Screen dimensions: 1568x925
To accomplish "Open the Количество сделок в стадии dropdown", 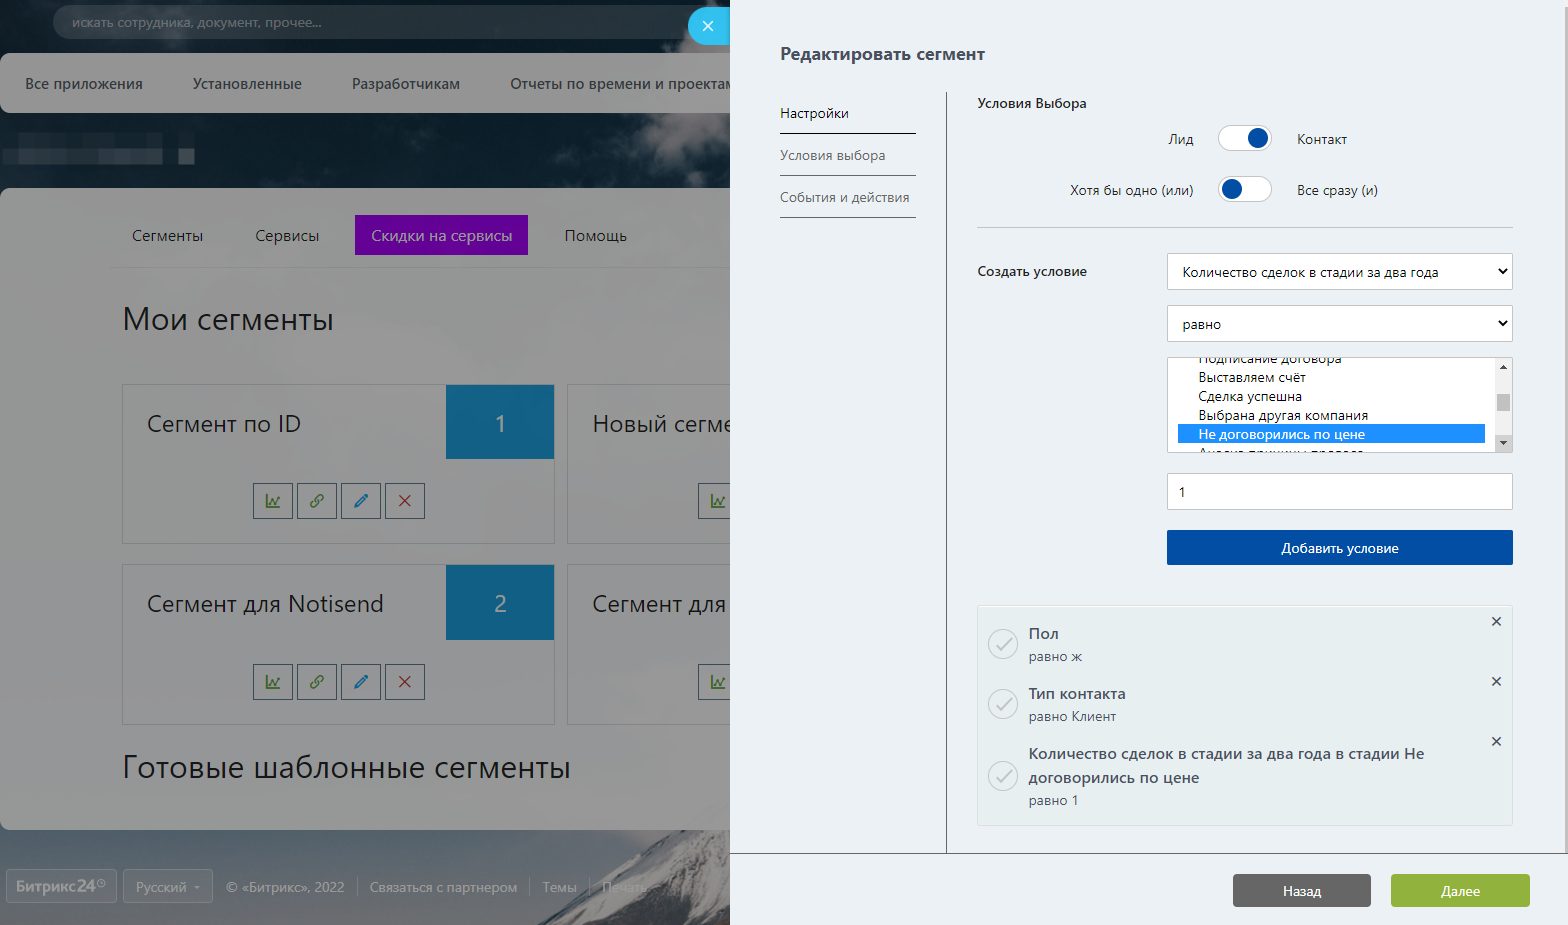I will click(1339, 272).
